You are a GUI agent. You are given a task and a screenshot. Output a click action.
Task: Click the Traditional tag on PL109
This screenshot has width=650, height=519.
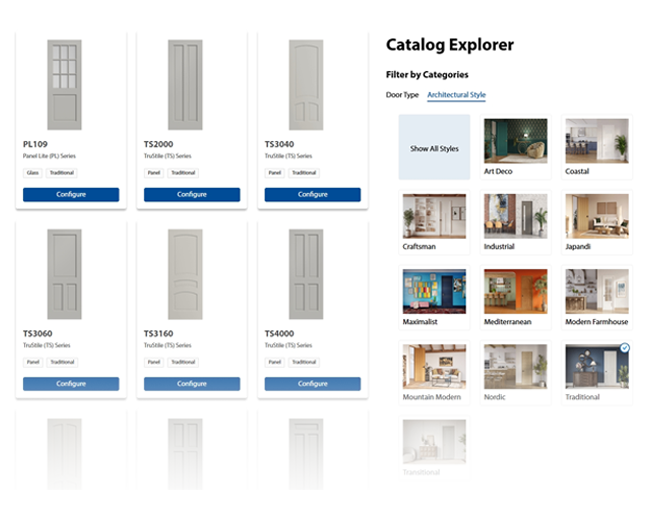tap(62, 173)
